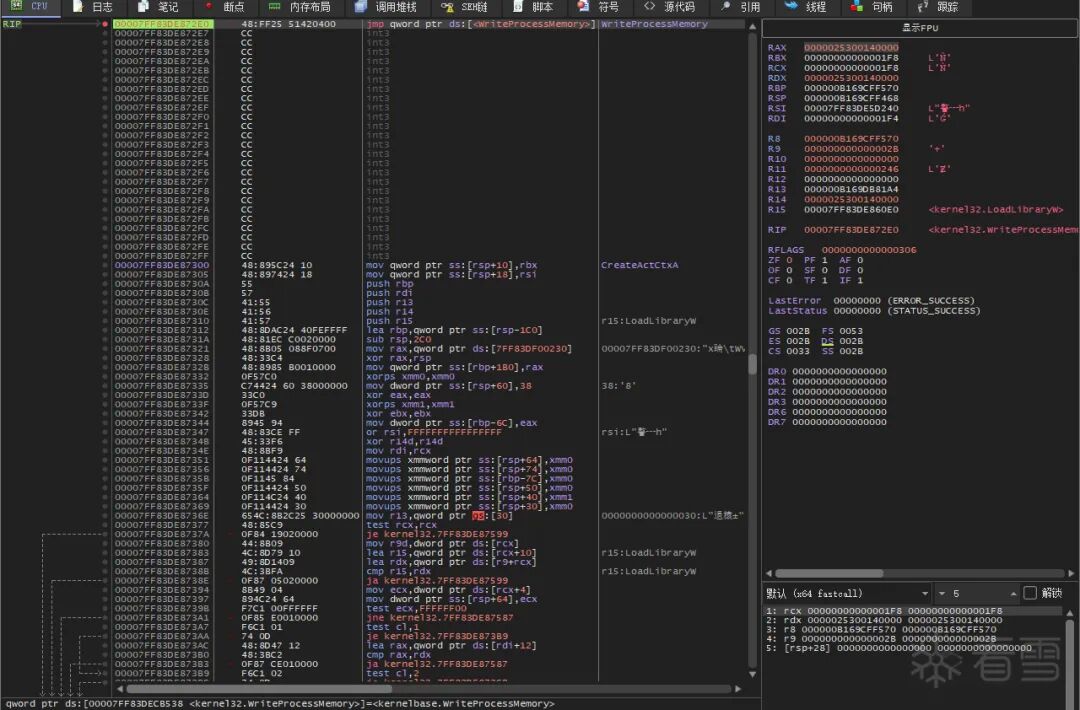1080x710 pixels.
Task: Open the 引用 references tab
Action: [741, 6]
